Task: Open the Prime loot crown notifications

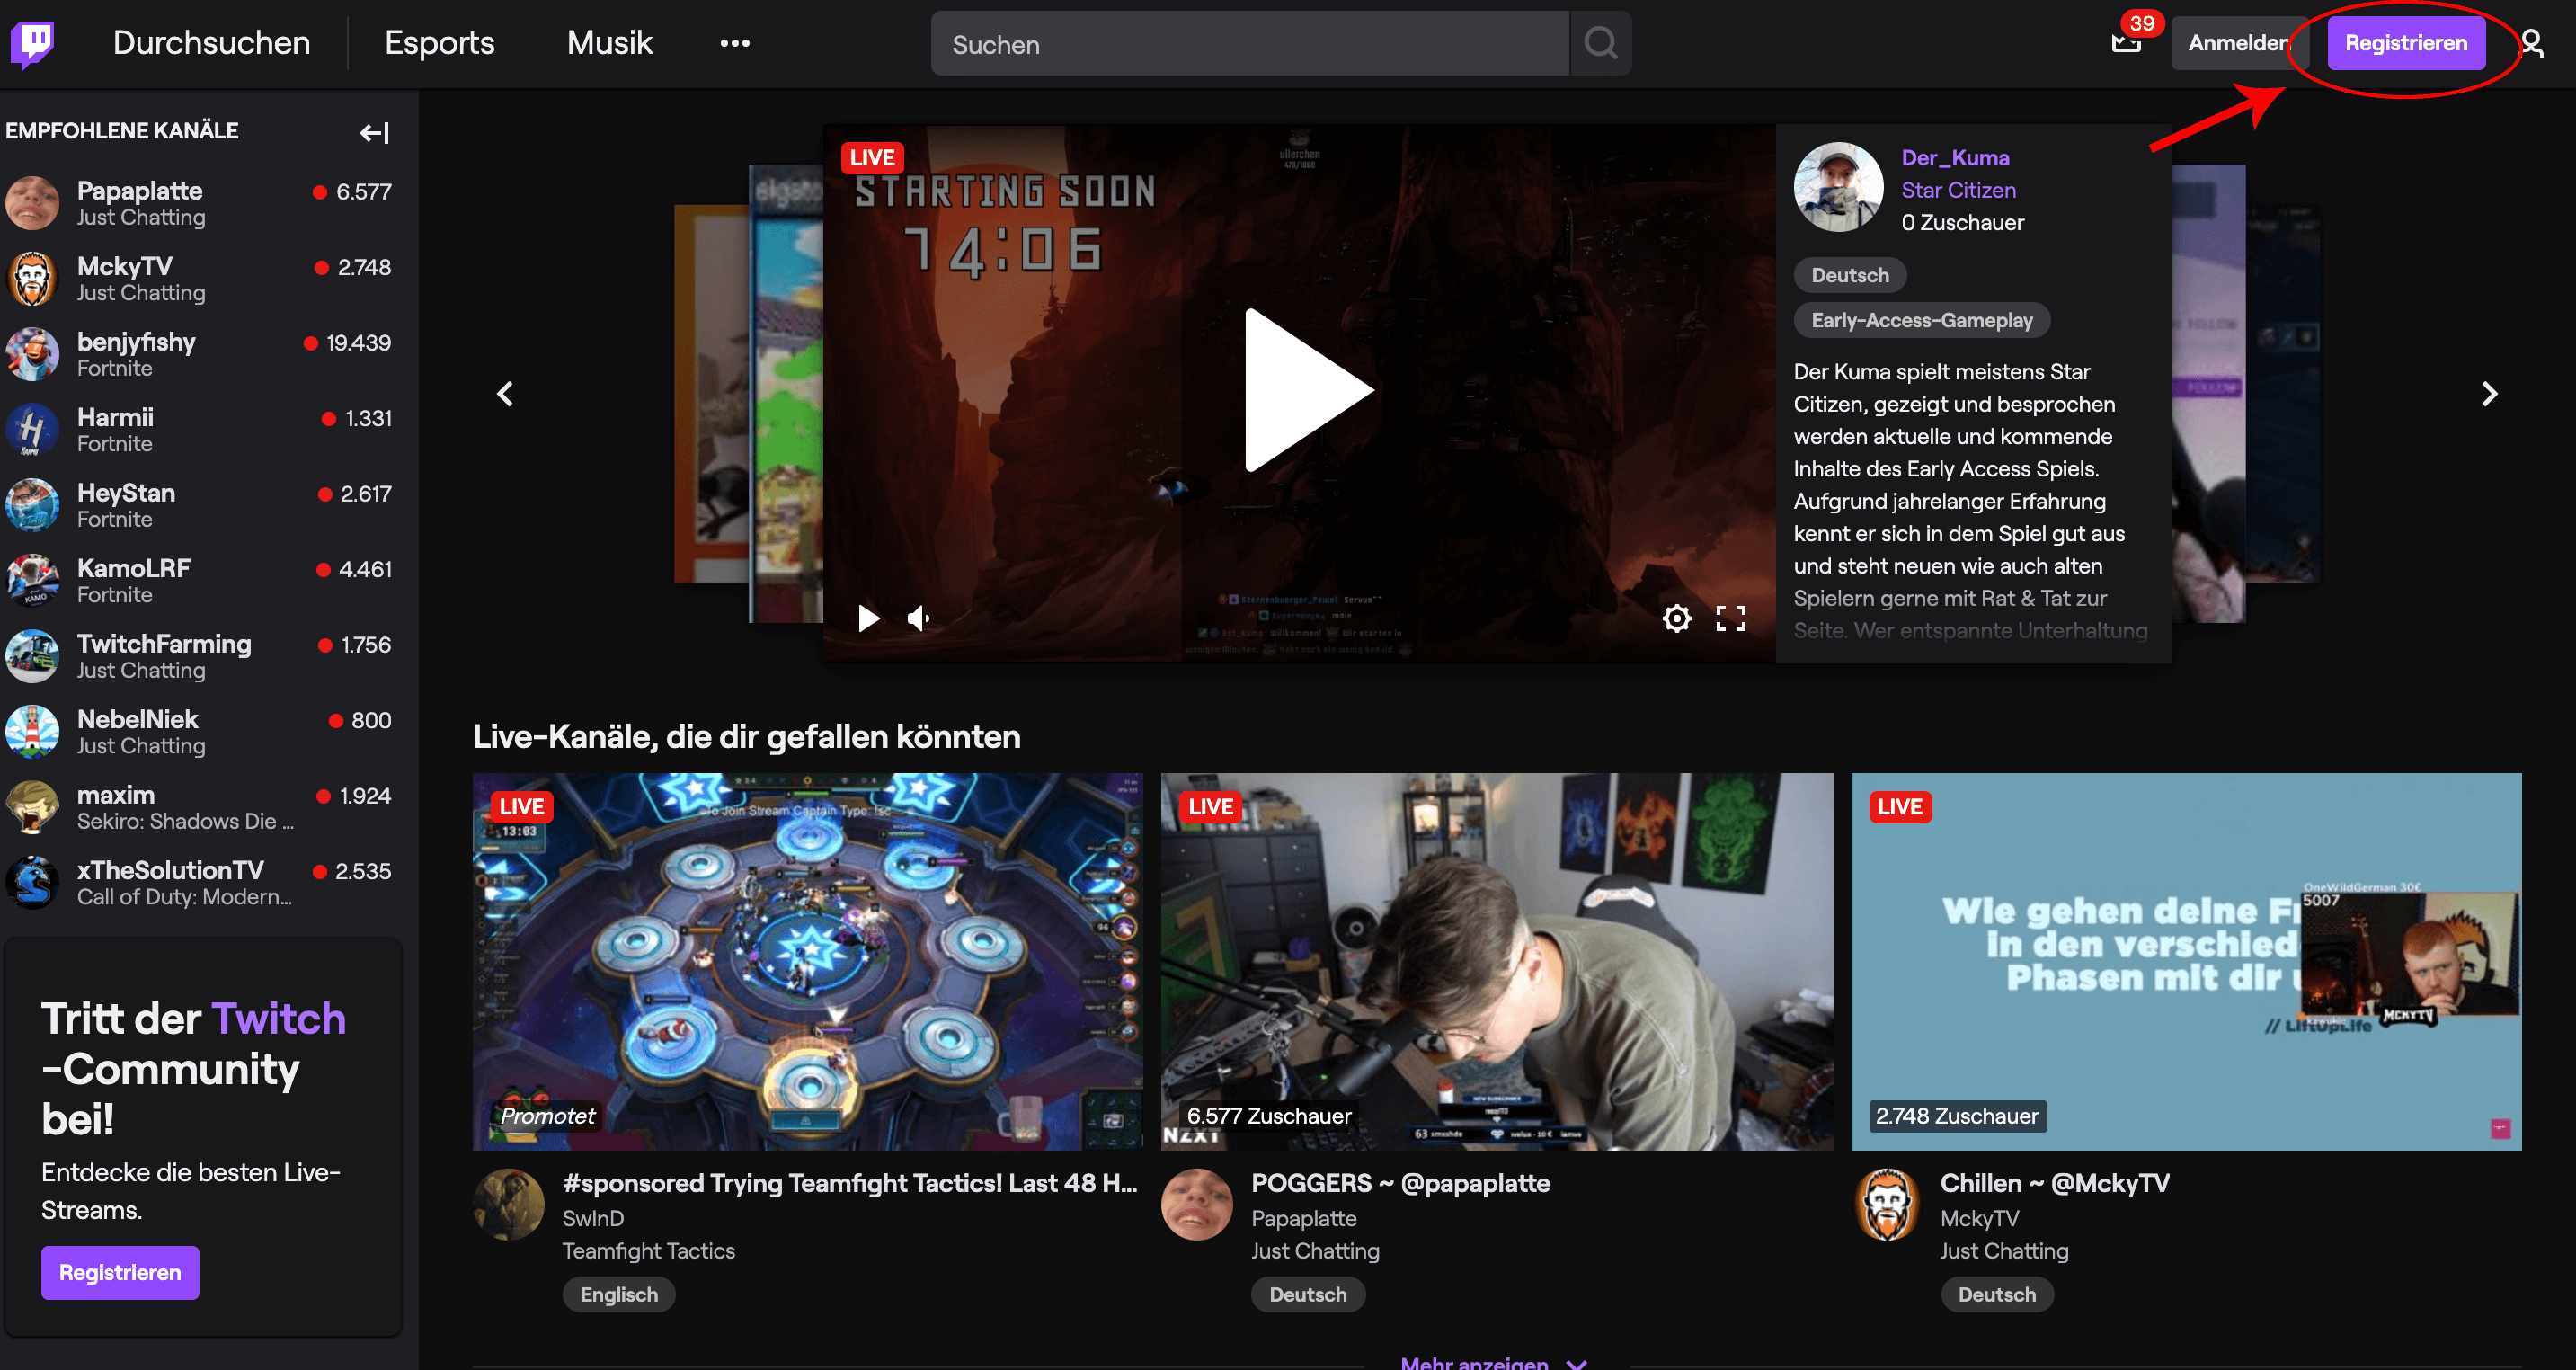Action: 2125,43
